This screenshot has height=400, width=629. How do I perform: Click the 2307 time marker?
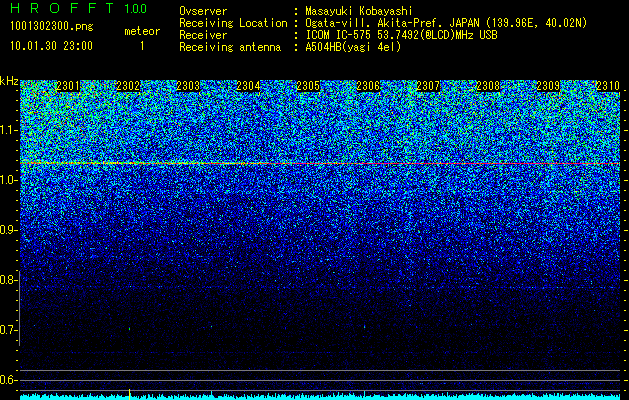(x=428, y=86)
